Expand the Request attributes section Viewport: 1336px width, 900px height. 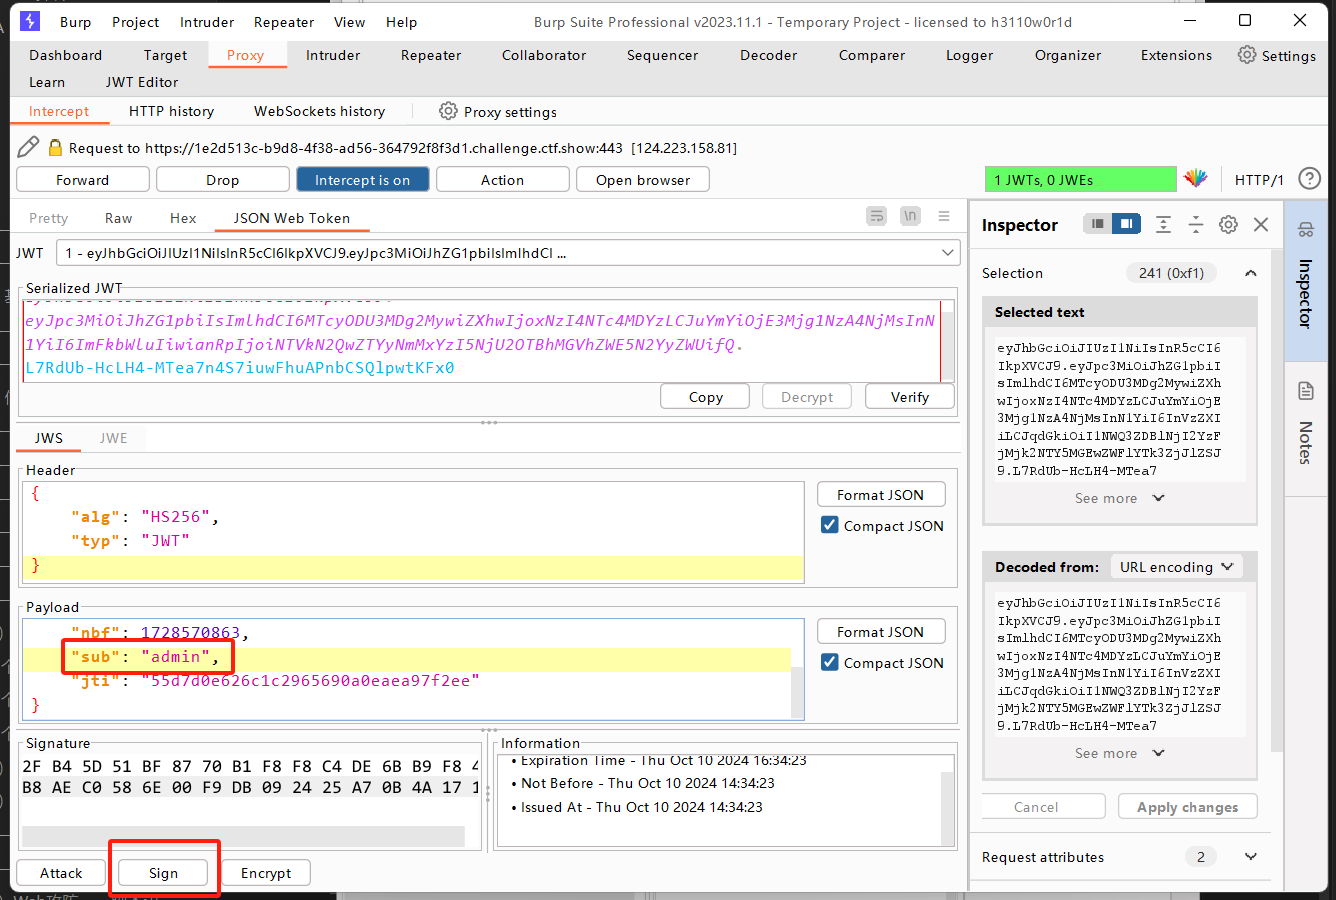coord(1250,857)
